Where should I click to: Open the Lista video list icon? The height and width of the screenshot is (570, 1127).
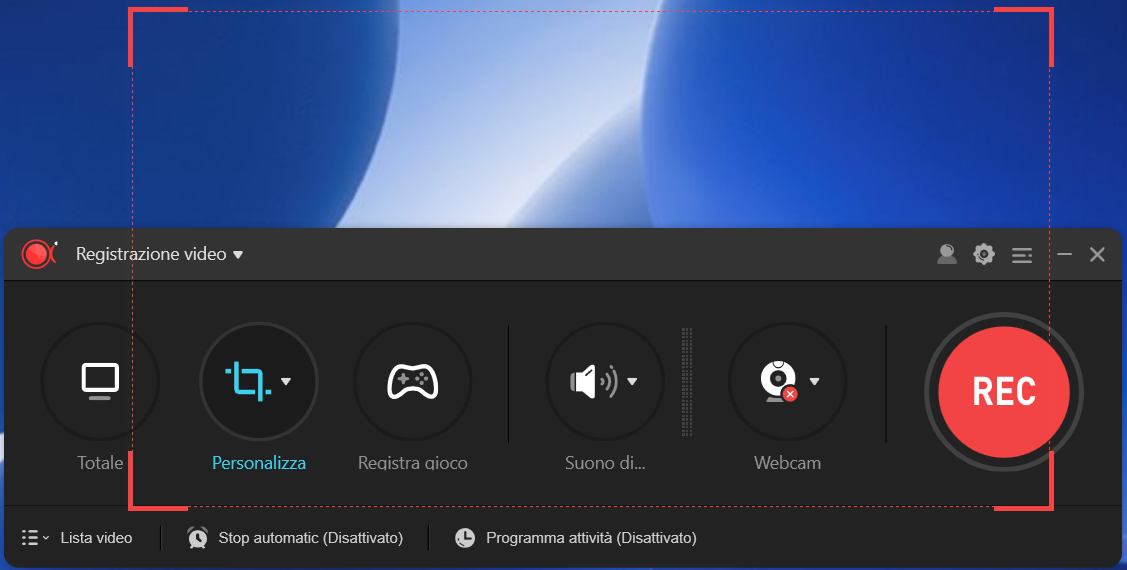(34, 538)
